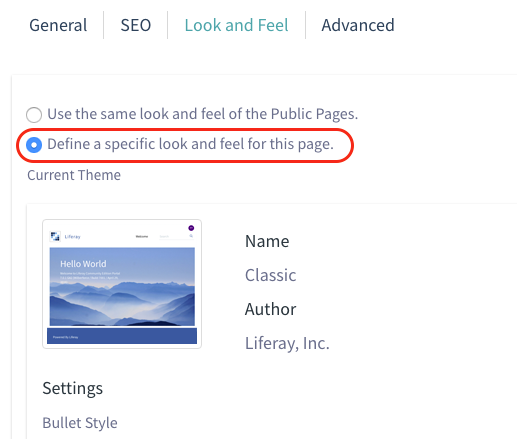Open the SEO tab

pyautogui.click(x=136, y=25)
